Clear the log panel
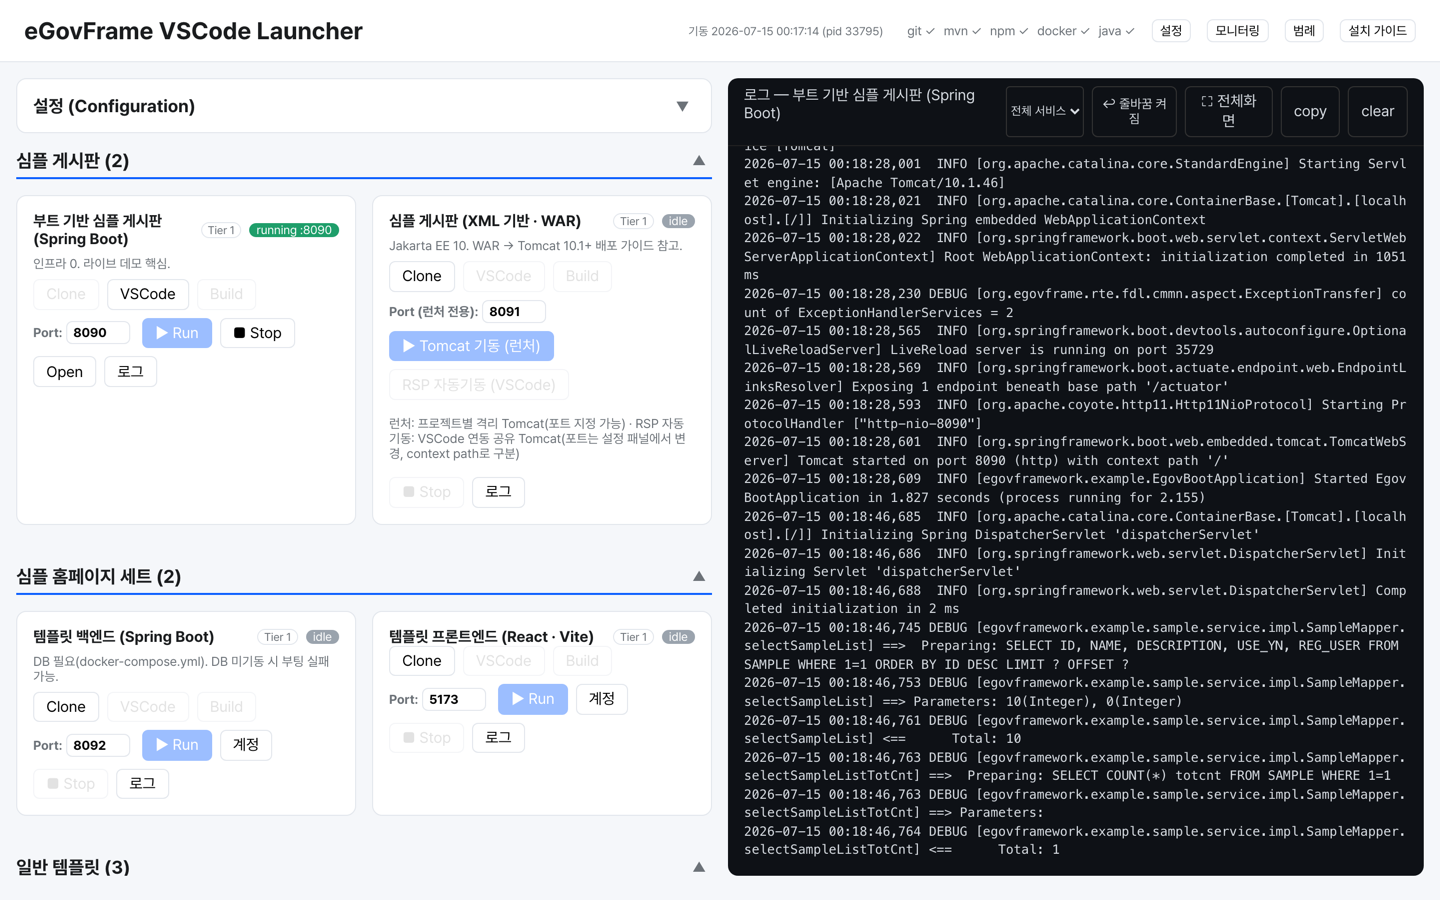 (x=1377, y=111)
